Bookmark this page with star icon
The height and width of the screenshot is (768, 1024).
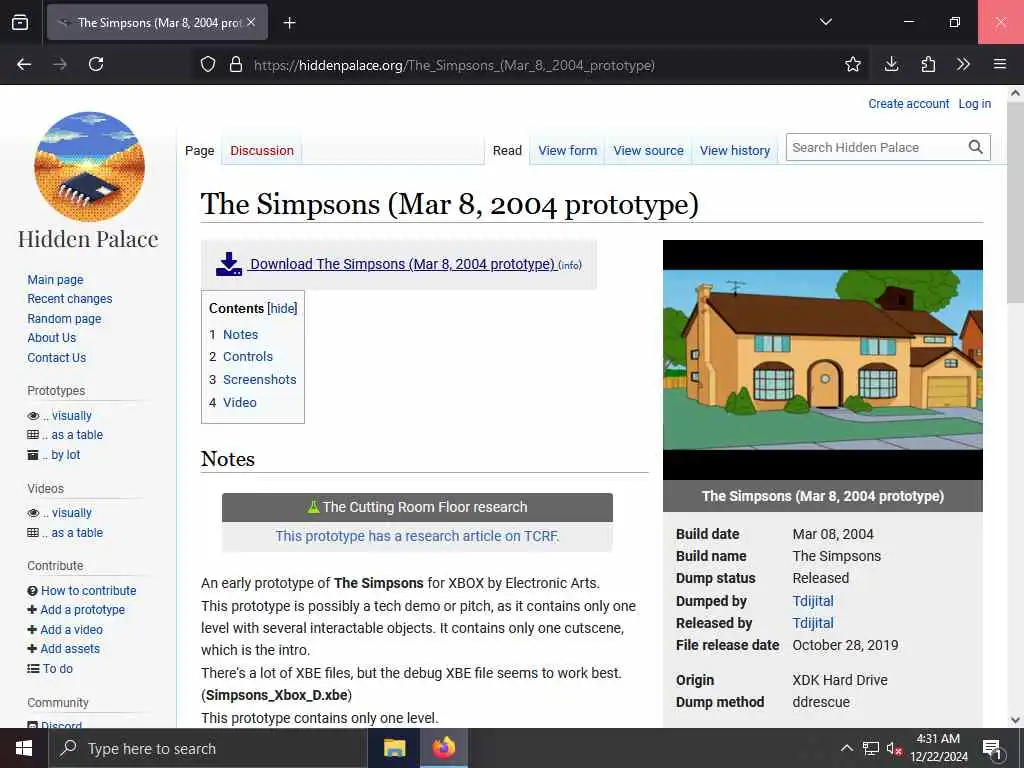[852, 64]
